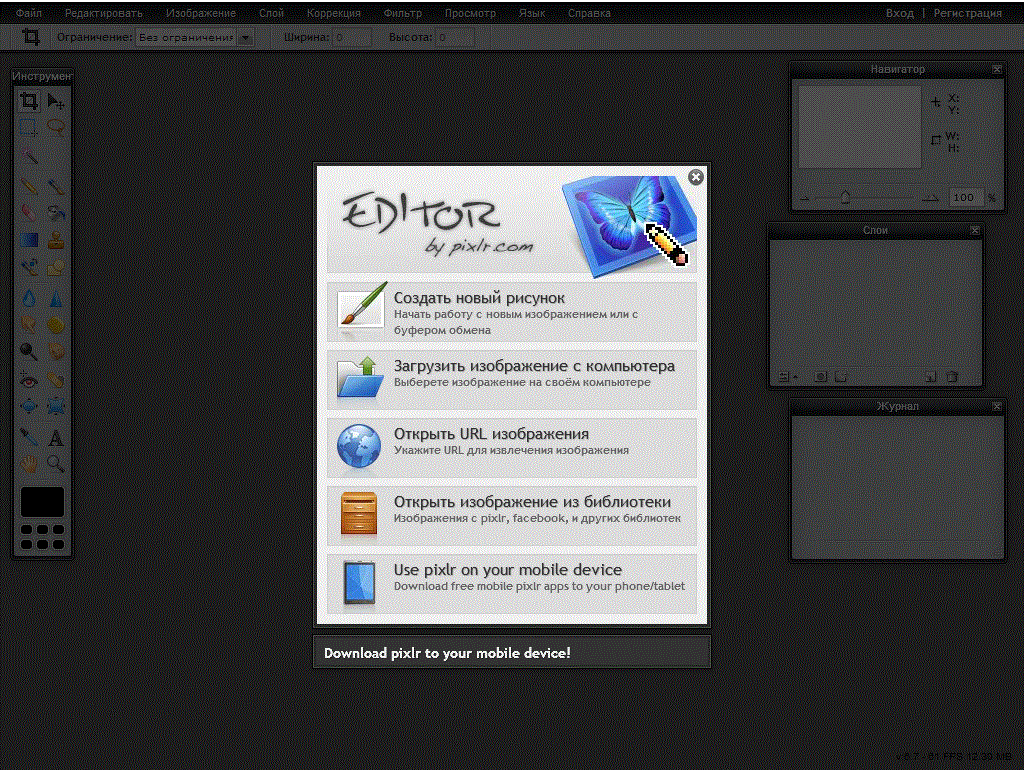Choose Создать новый рисунок option
This screenshot has width=1025, height=771.
(x=512, y=312)
